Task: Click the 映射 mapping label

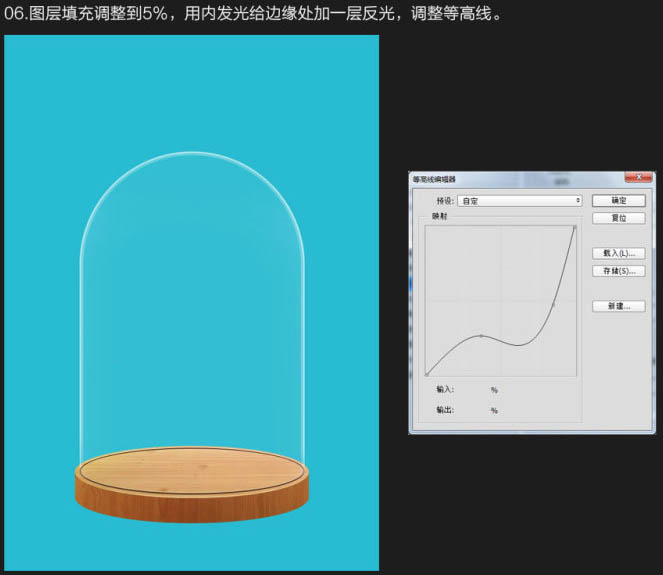Action: pyautogui.click(x=439, y=216)
